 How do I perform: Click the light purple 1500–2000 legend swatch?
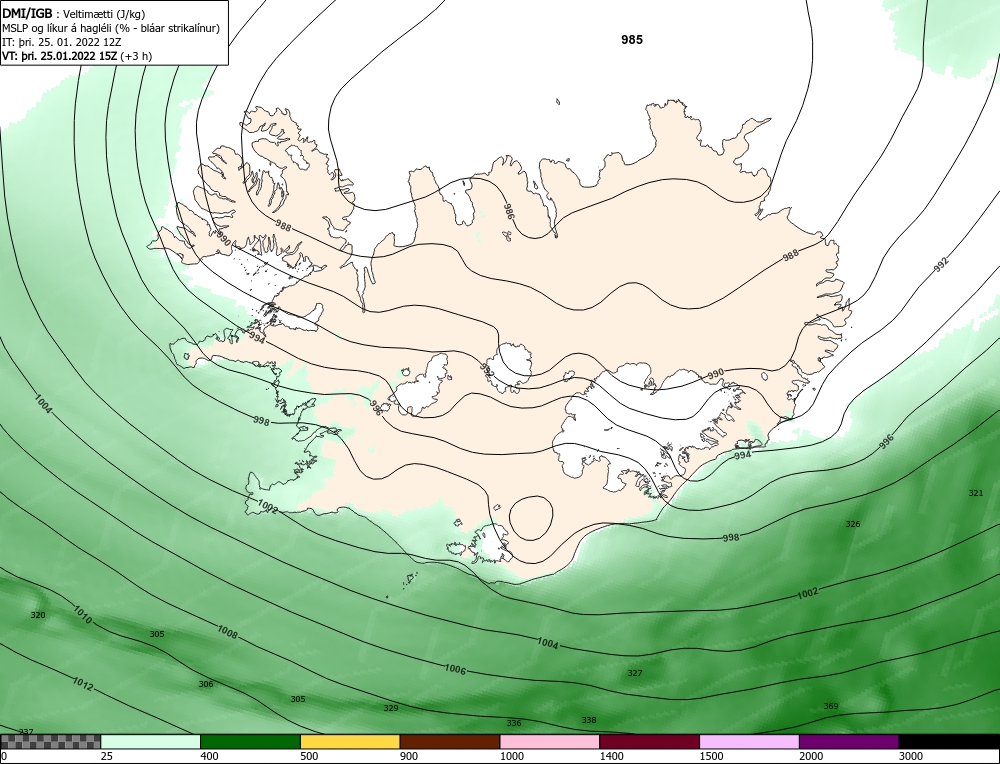(x=749, y=742)
